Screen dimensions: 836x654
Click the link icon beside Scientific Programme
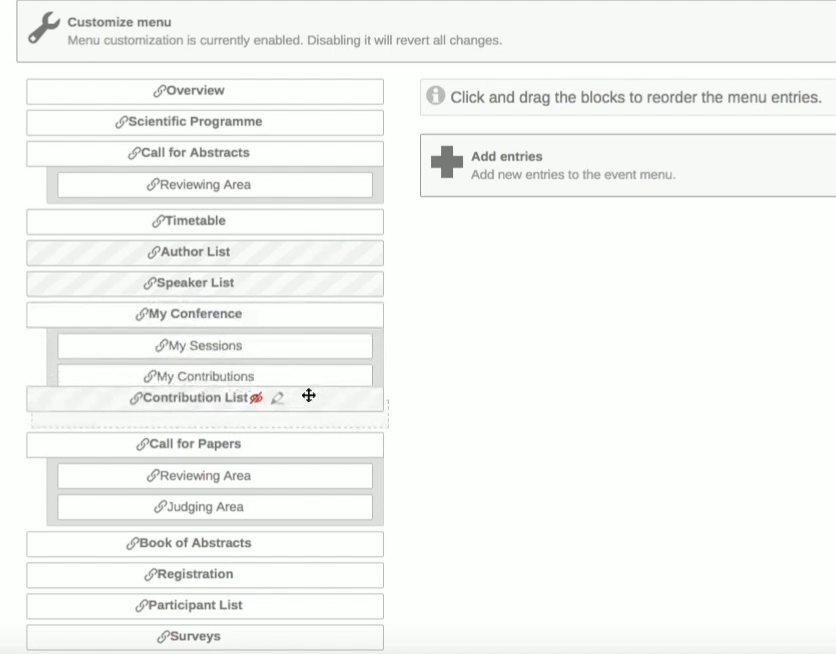pyautogui.click(x=121, y=122)
